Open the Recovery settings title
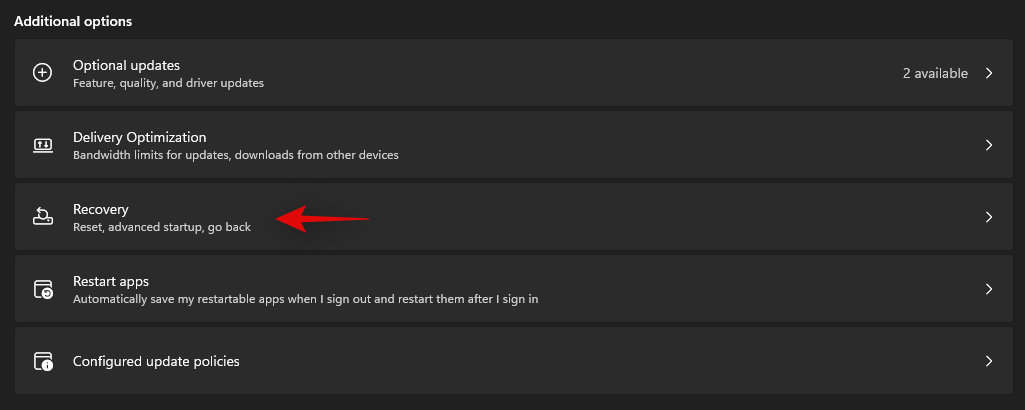This screenshot has height=410, width=1025. tap(101, 209)
